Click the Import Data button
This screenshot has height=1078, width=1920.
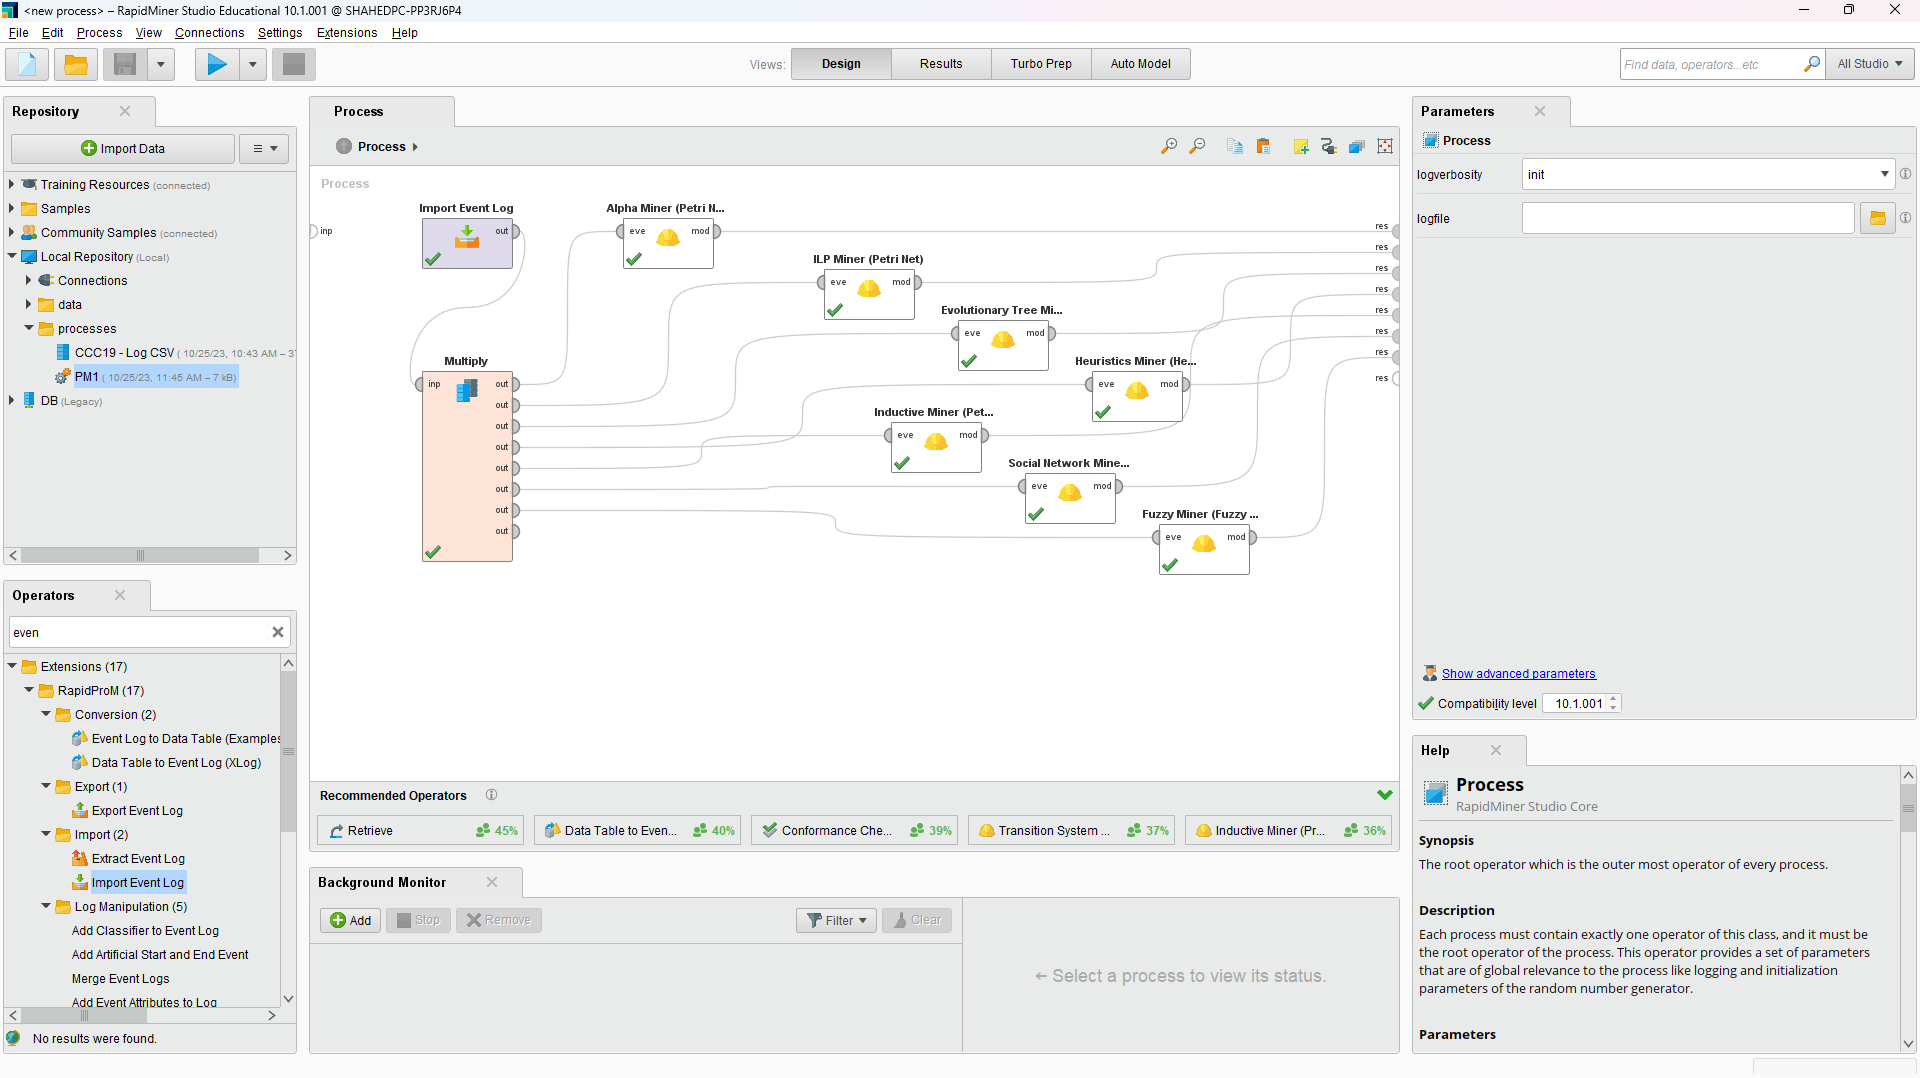(x=123, y=149)
